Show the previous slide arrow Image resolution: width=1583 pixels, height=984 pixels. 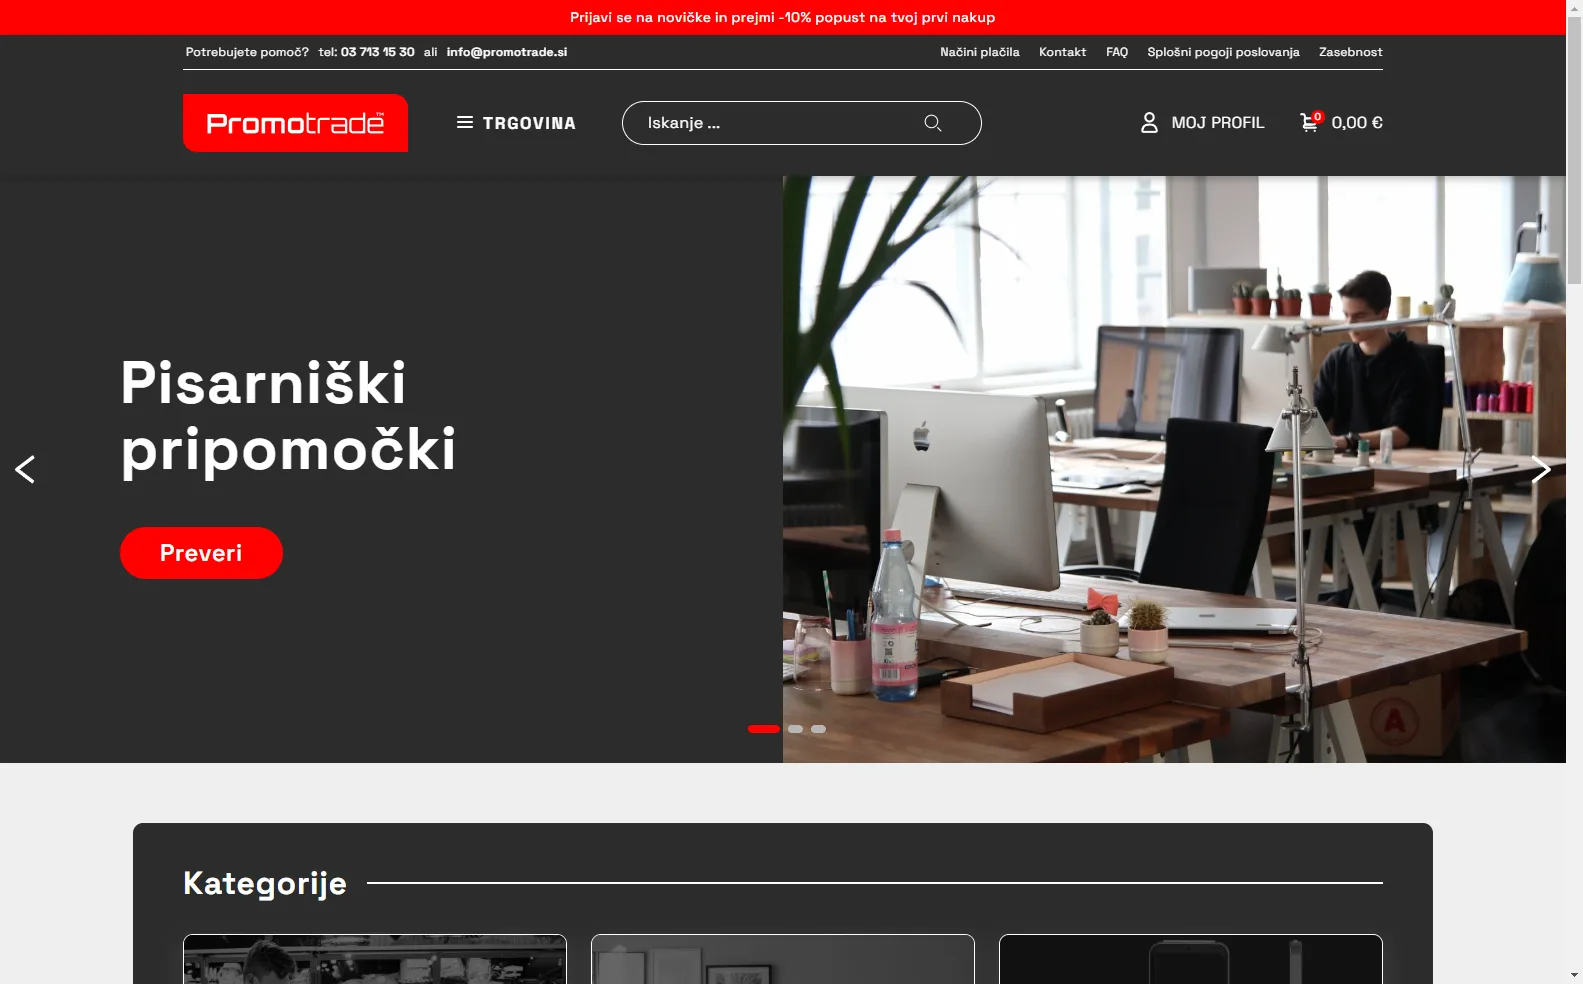25,469
